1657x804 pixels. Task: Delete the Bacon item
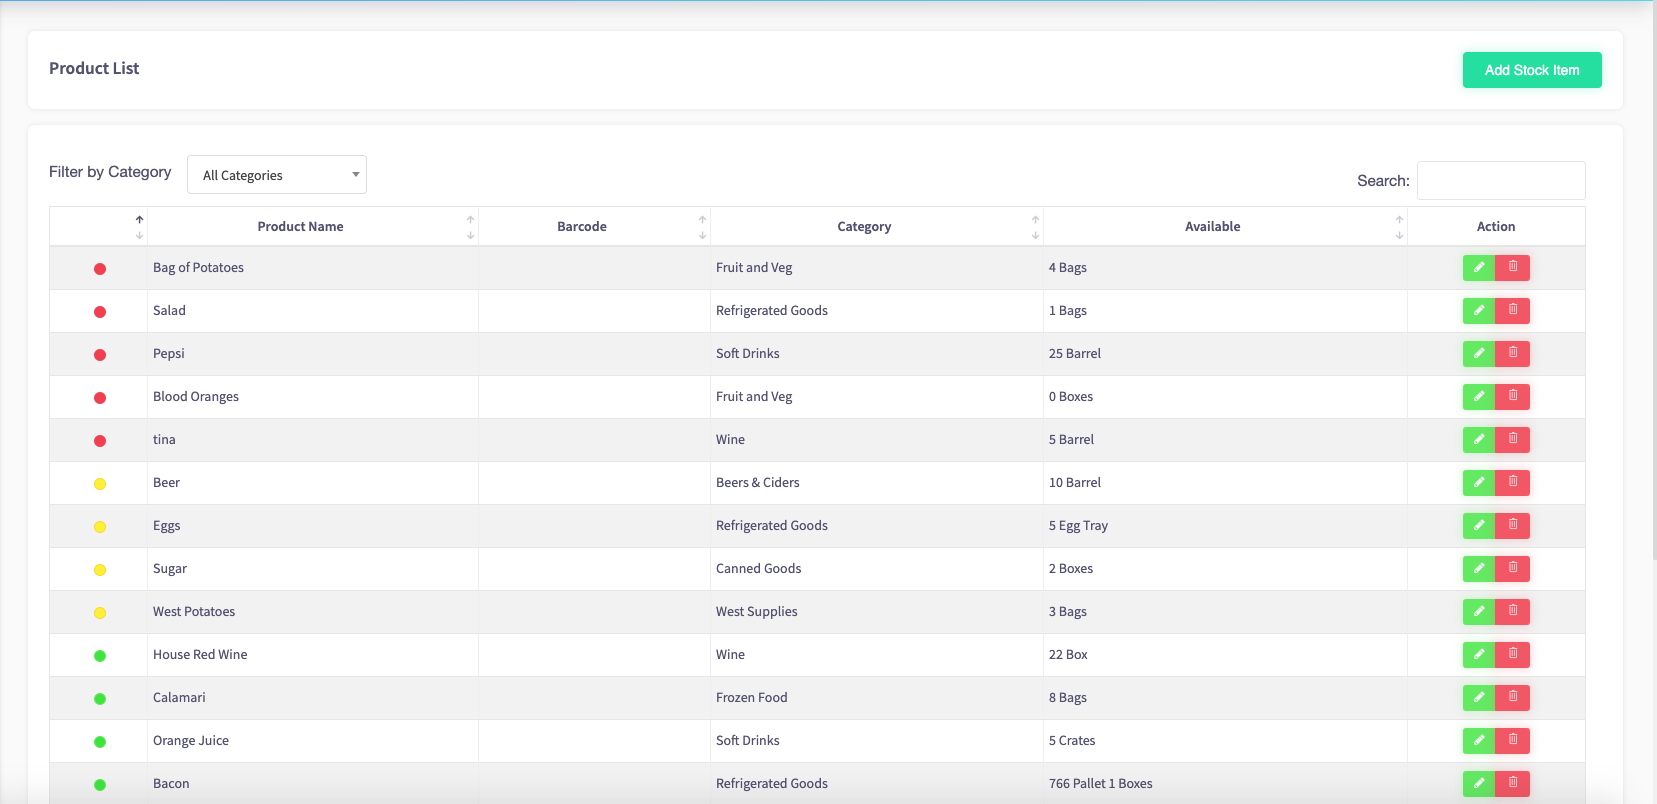pyautogui.click(x=1513, y=784)
